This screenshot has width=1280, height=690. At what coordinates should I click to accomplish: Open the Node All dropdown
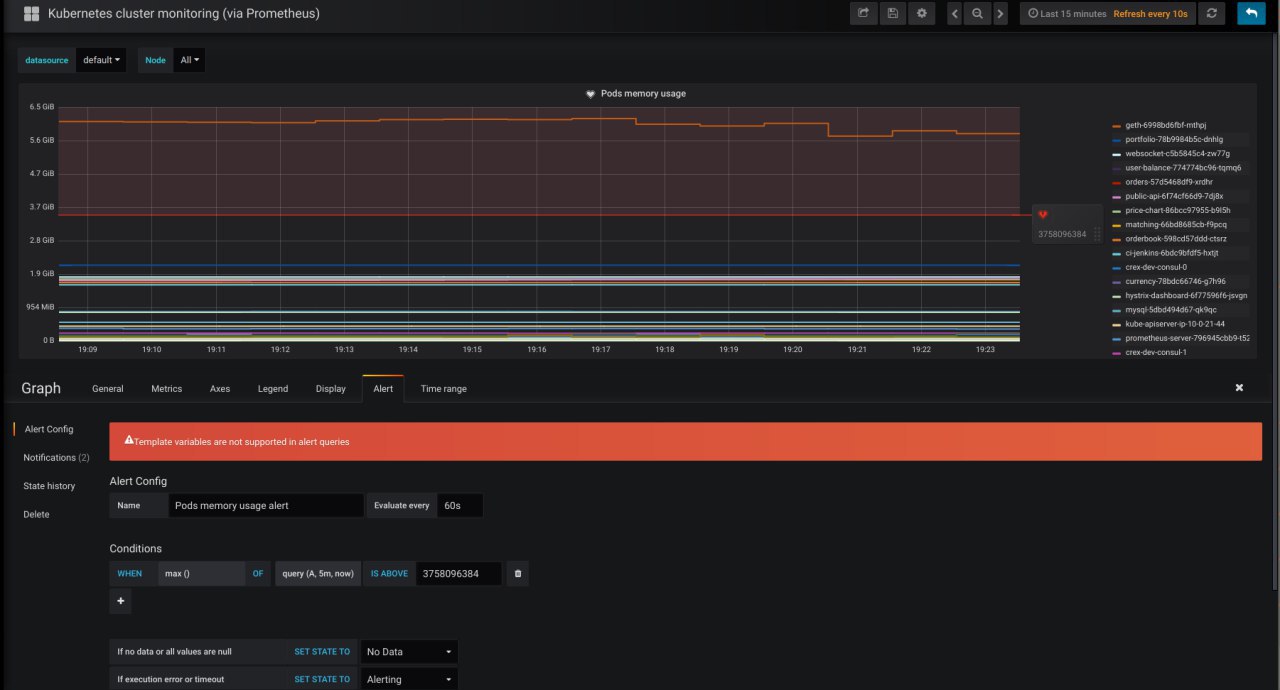click(x=189, y=60)
